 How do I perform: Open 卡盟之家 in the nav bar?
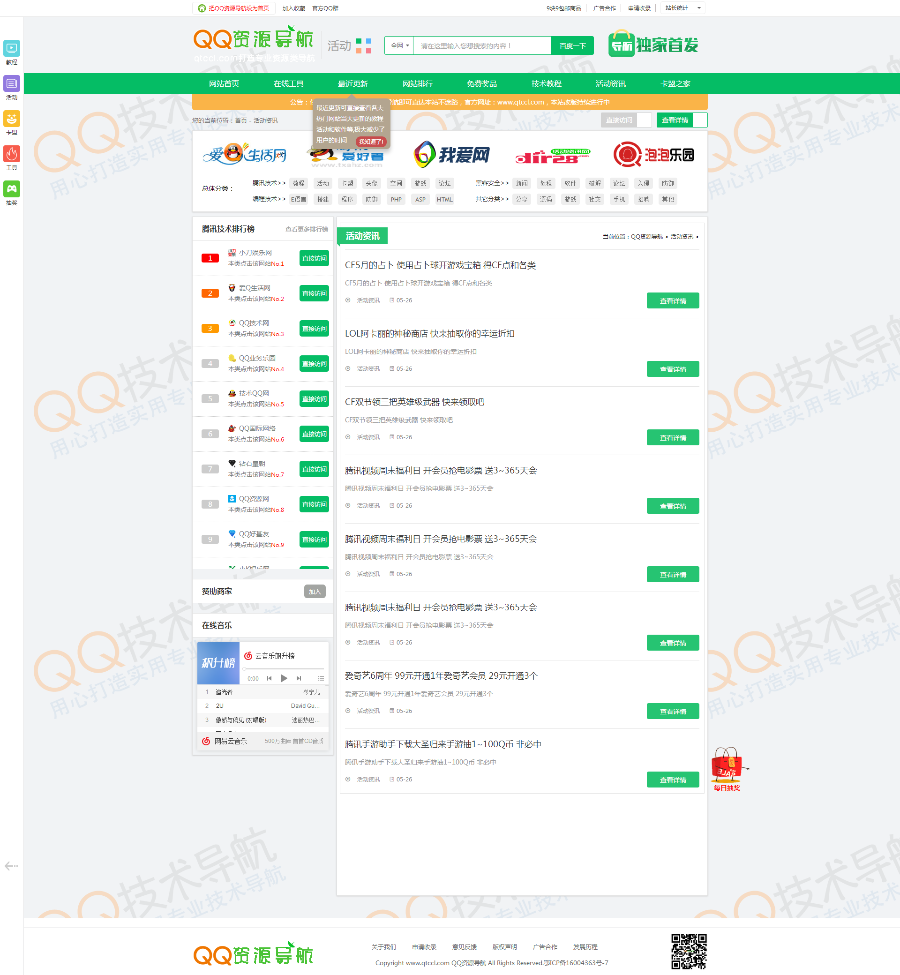pos(675,83)
